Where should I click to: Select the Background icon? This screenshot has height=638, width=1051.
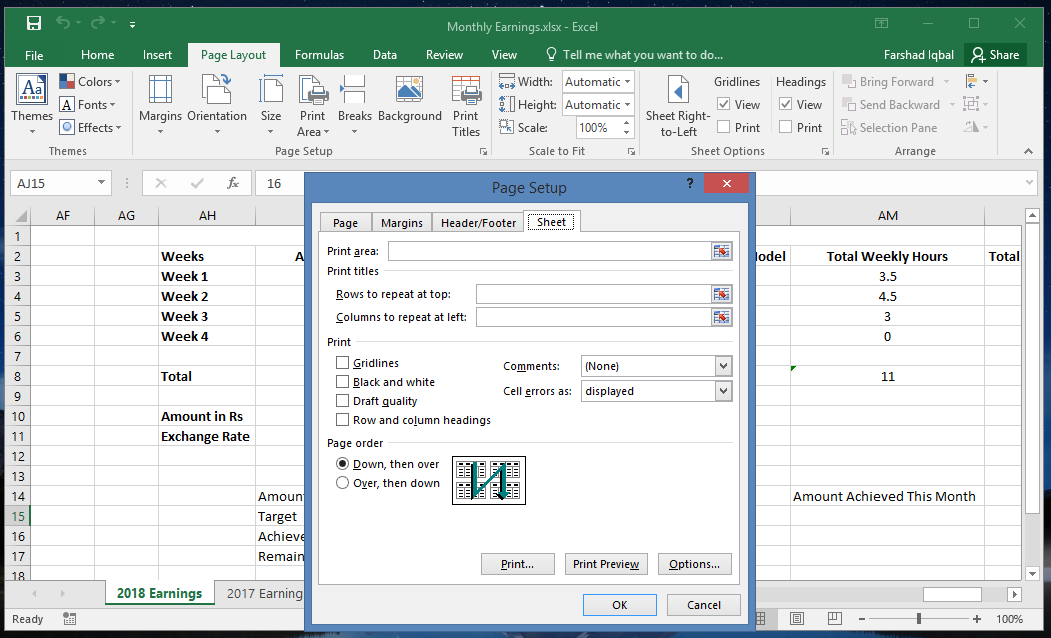(x=409, y=103)
